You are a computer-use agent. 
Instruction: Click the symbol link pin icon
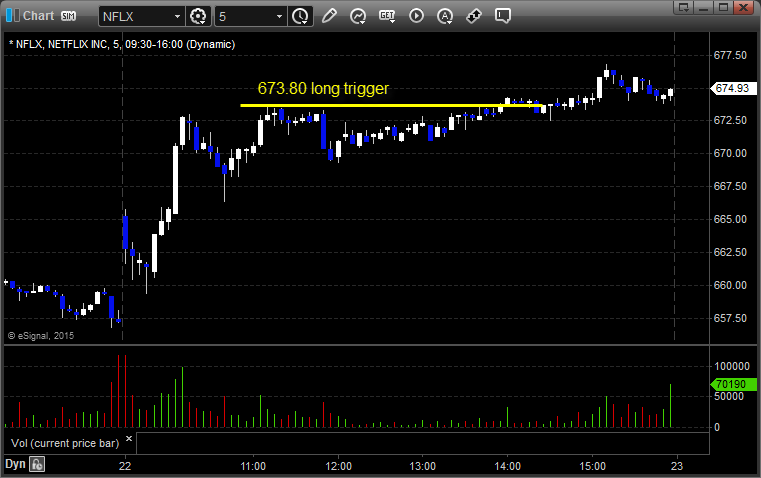(x=474, y=16)
